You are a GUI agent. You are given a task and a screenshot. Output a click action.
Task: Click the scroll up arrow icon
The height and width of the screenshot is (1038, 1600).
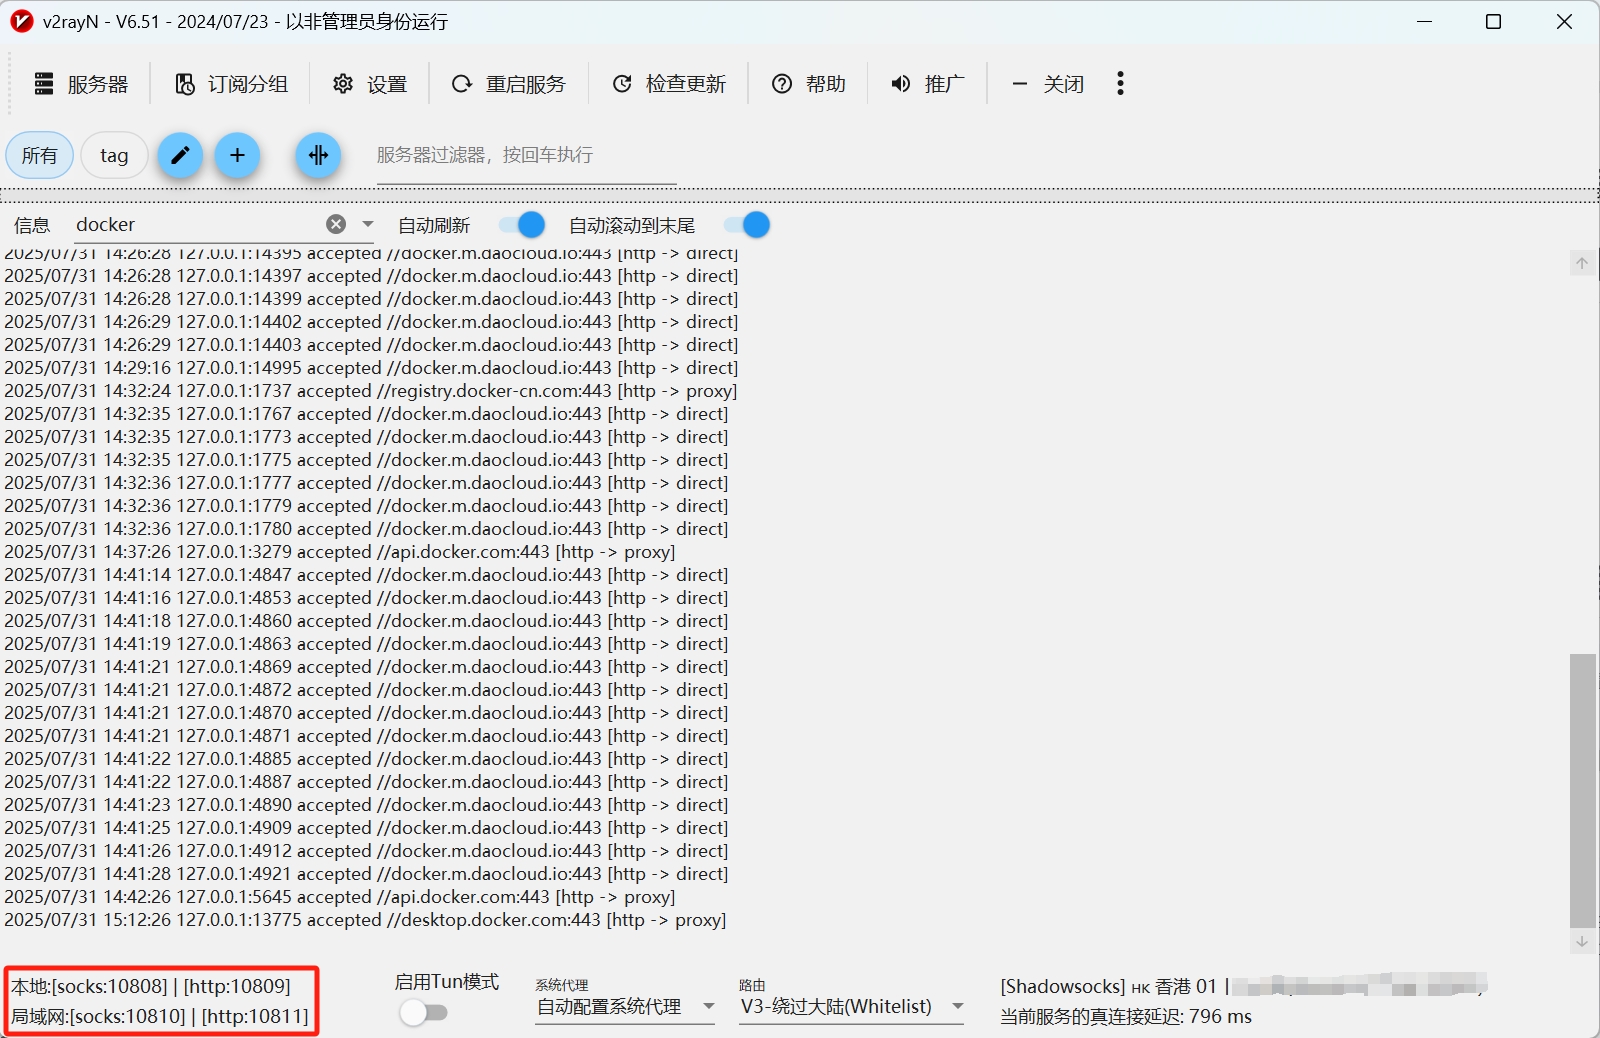click(x=1582, y=263)
